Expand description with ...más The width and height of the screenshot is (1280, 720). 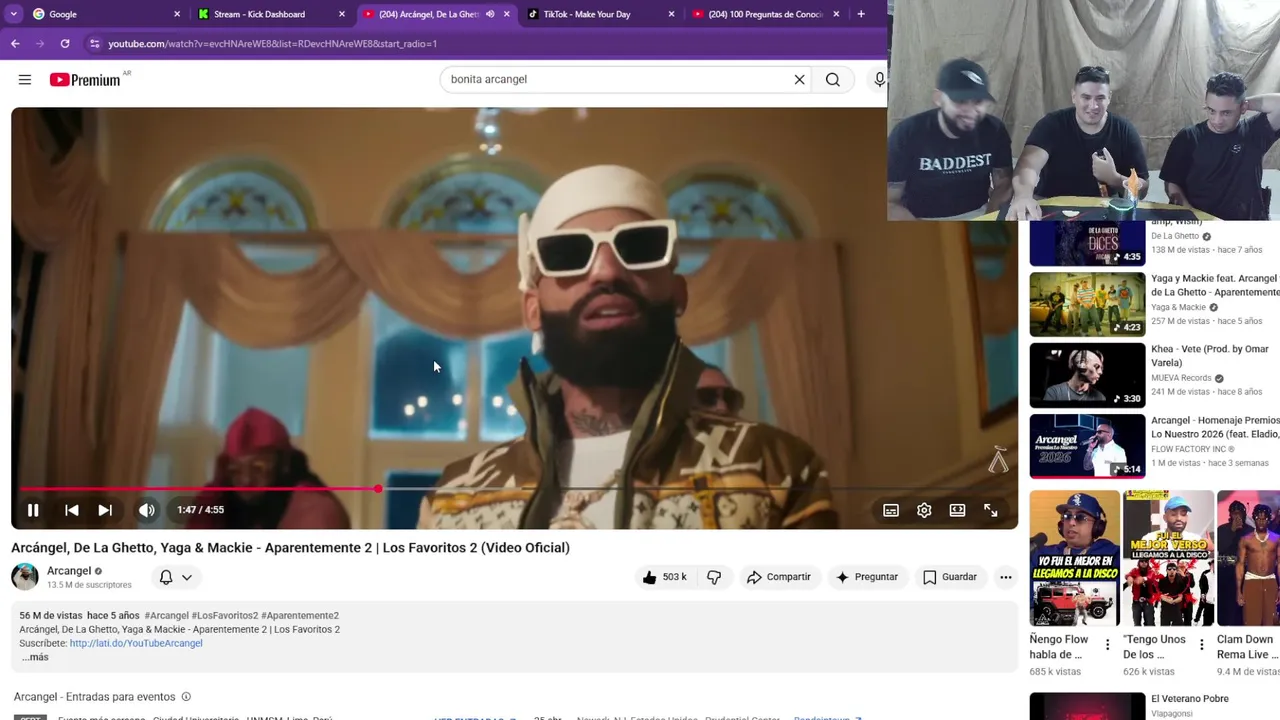[x=35, y=657]
